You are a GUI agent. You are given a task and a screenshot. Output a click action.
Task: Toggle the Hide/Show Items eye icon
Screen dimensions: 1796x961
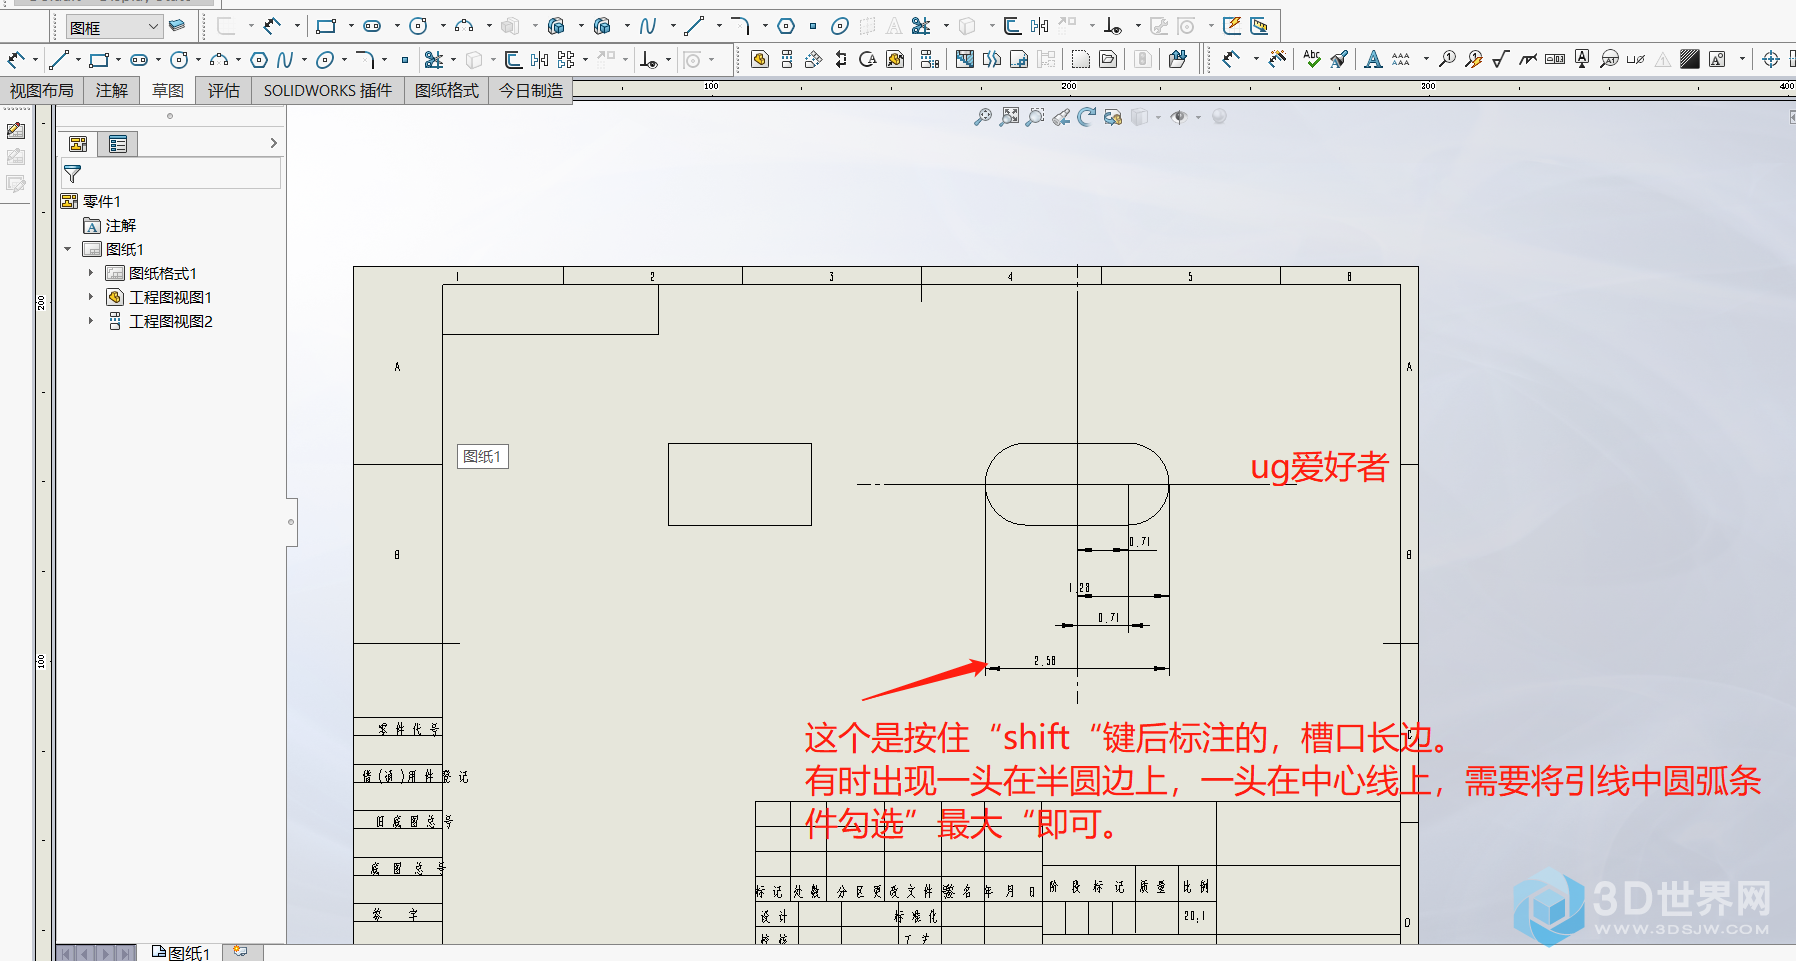coord(1179,117)
